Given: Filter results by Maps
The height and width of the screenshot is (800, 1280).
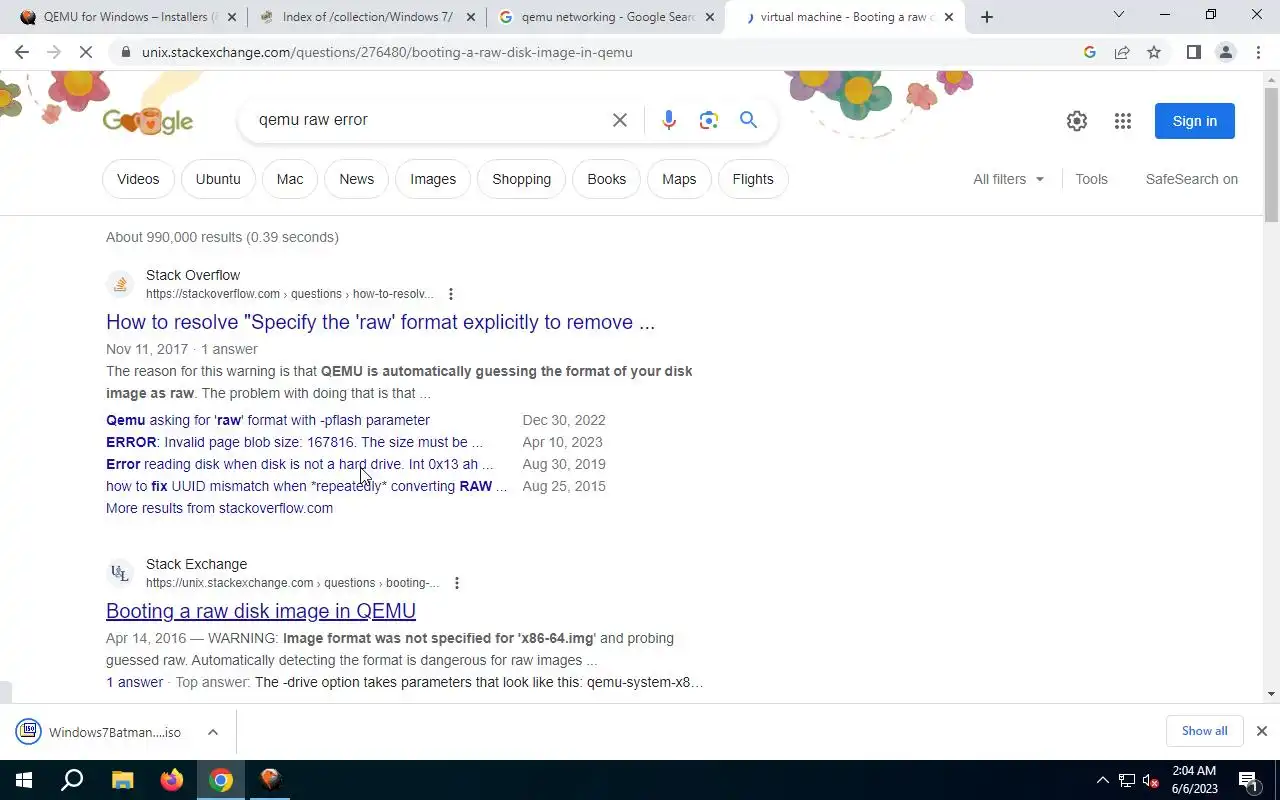Looking at the screenshot, I should (x=679, y=179).
